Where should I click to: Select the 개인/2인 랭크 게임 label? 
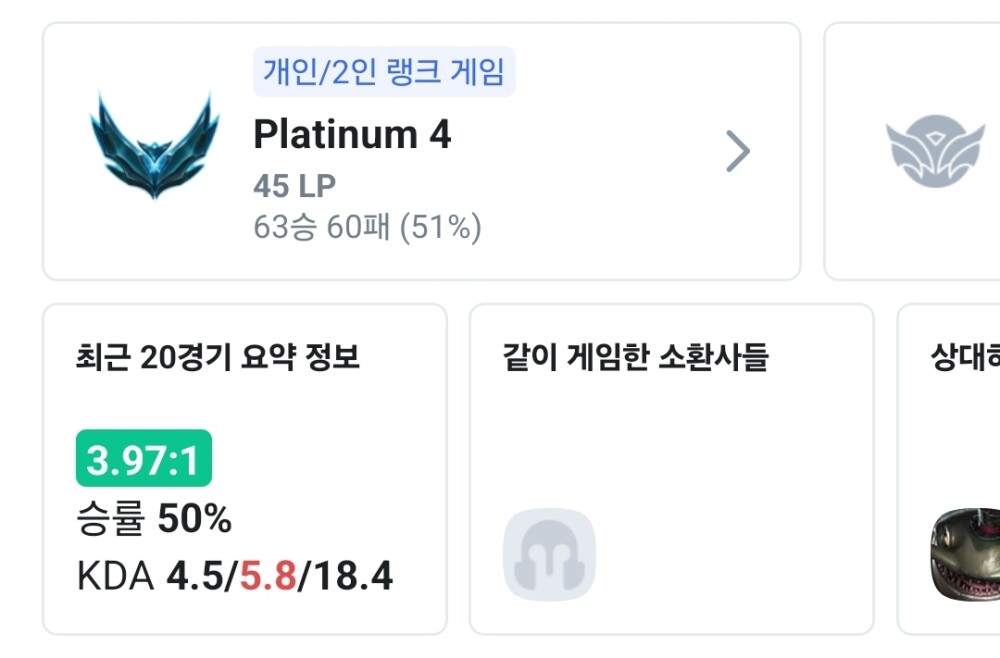pos(384,72)
